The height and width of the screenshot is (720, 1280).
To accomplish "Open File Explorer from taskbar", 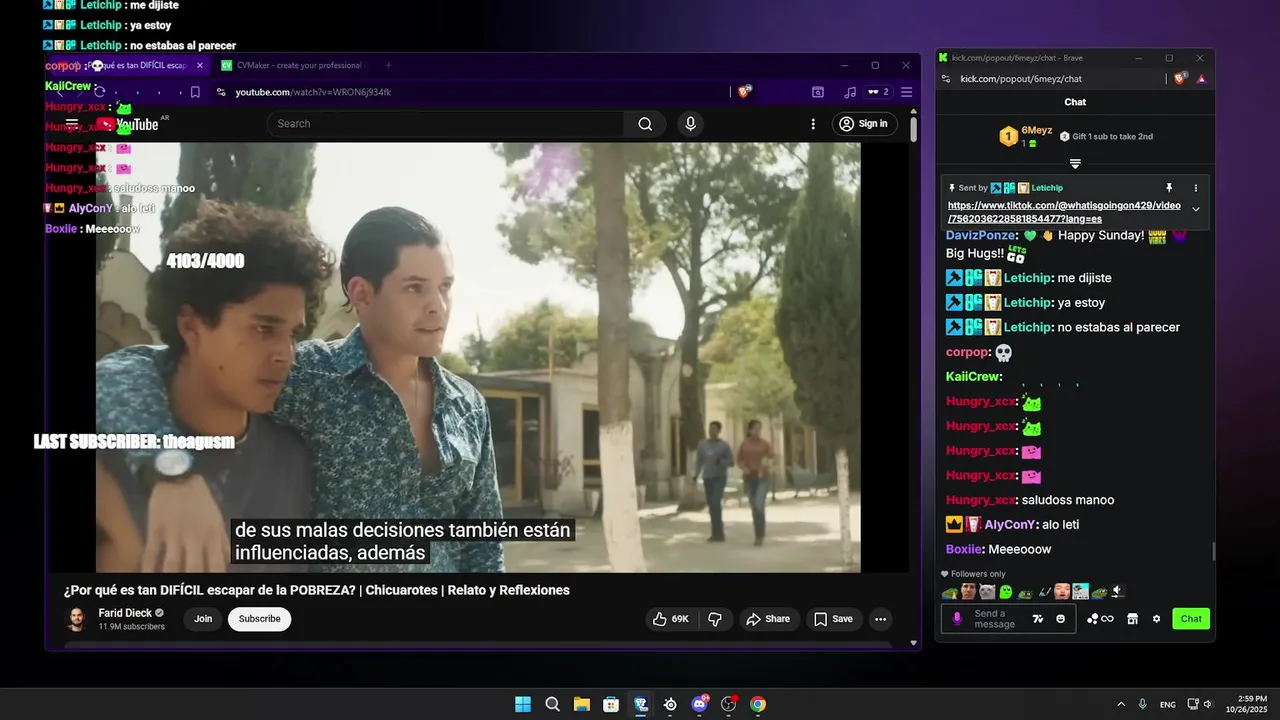I will (x=581, y=704).
